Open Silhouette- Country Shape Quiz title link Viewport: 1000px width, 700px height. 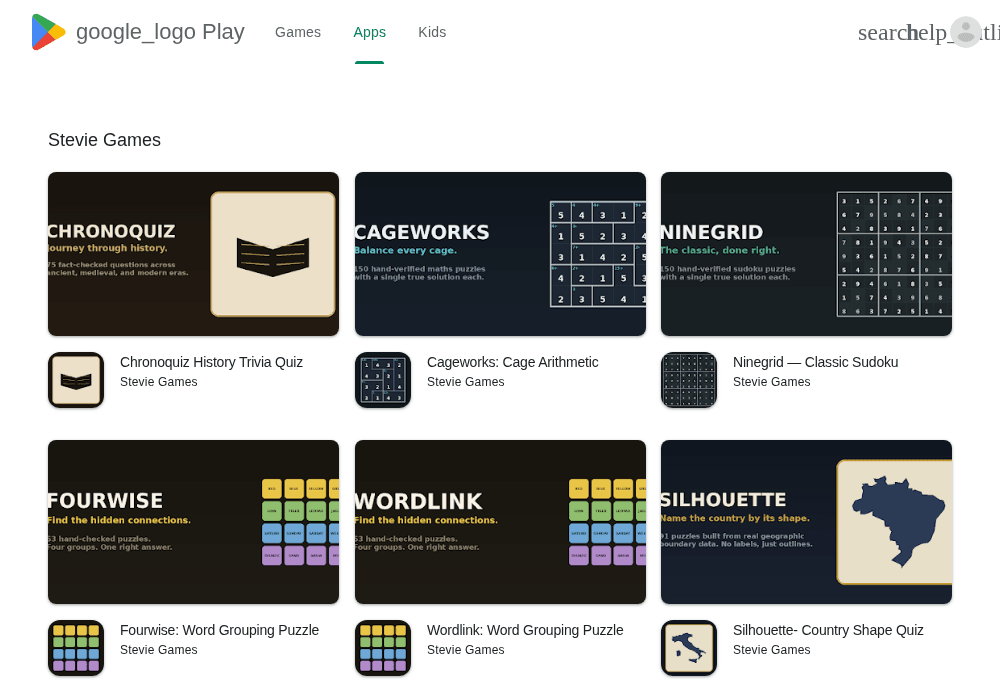pyautogui.click(x=828, y=630)
